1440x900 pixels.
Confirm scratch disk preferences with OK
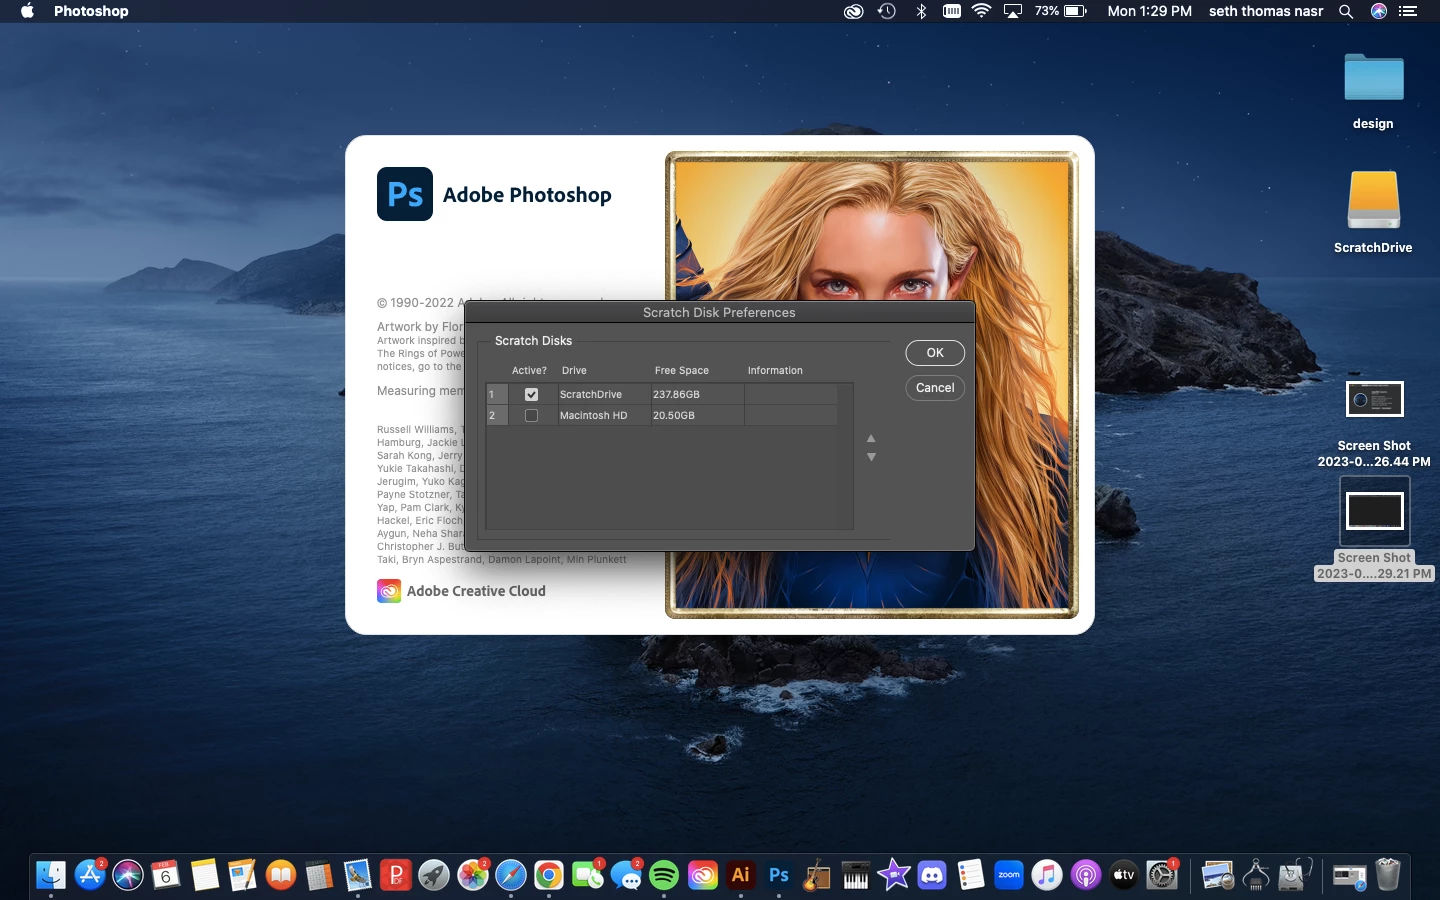pyautogui.click(x=935, y=353)
